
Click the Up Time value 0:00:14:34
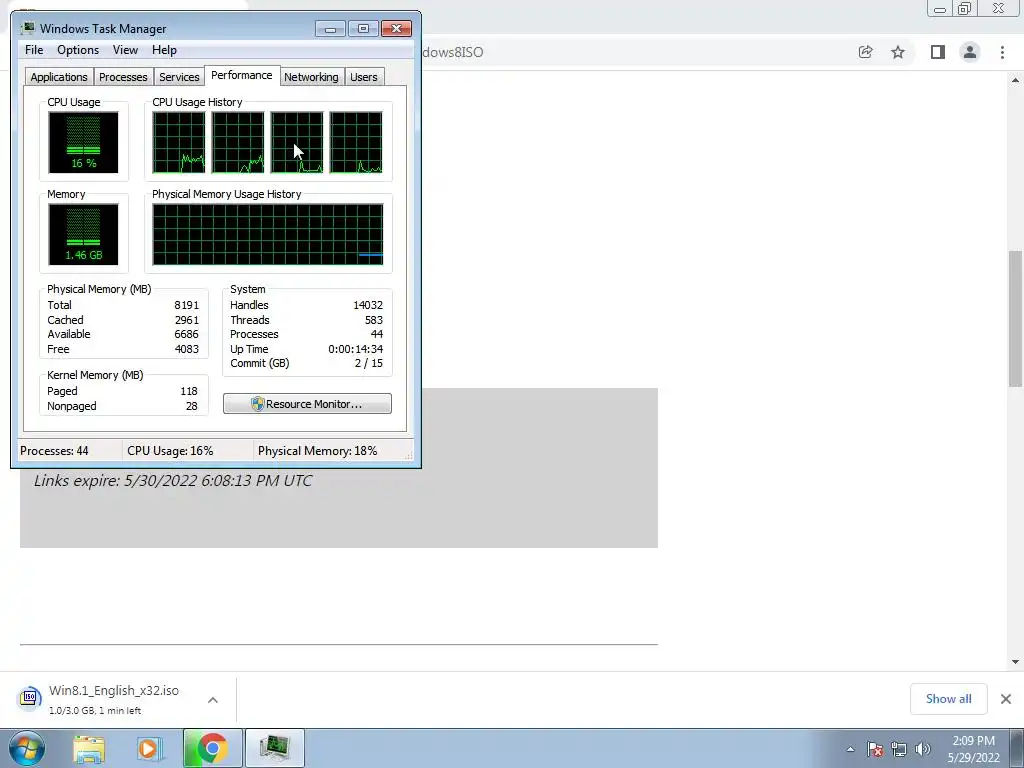(355, 349)
